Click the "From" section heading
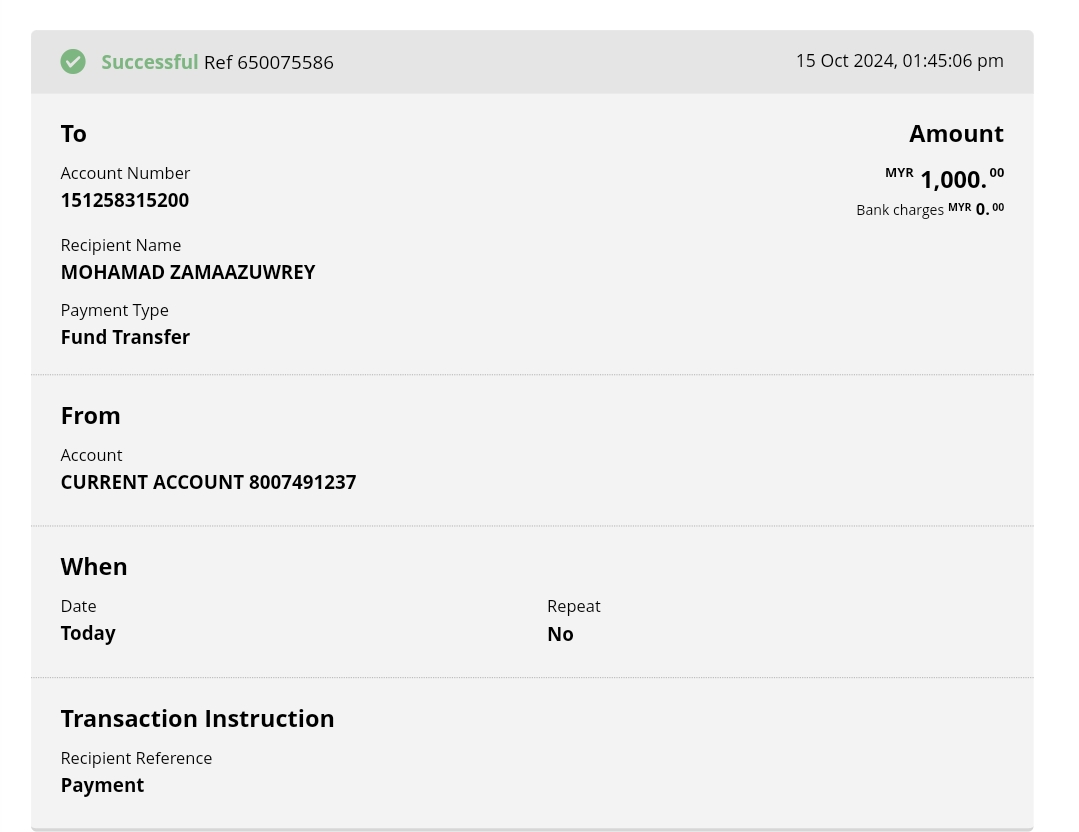1079x832 pixels. 90,415
